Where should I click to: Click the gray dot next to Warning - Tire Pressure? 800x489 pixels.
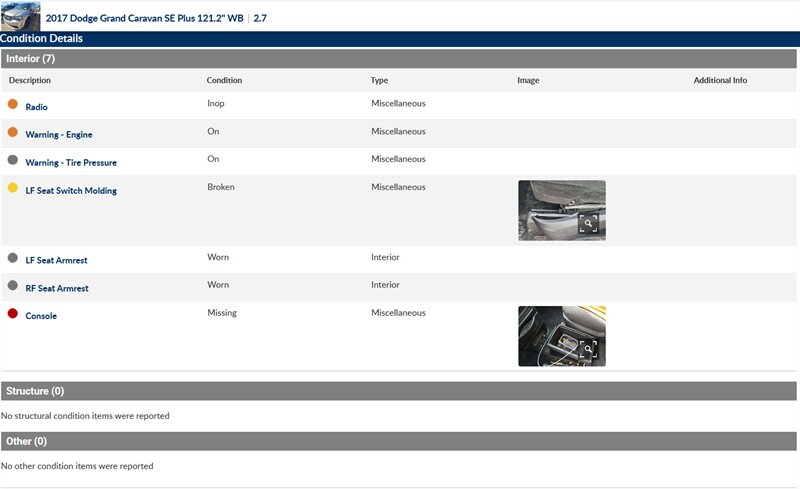tap(13, 160)
